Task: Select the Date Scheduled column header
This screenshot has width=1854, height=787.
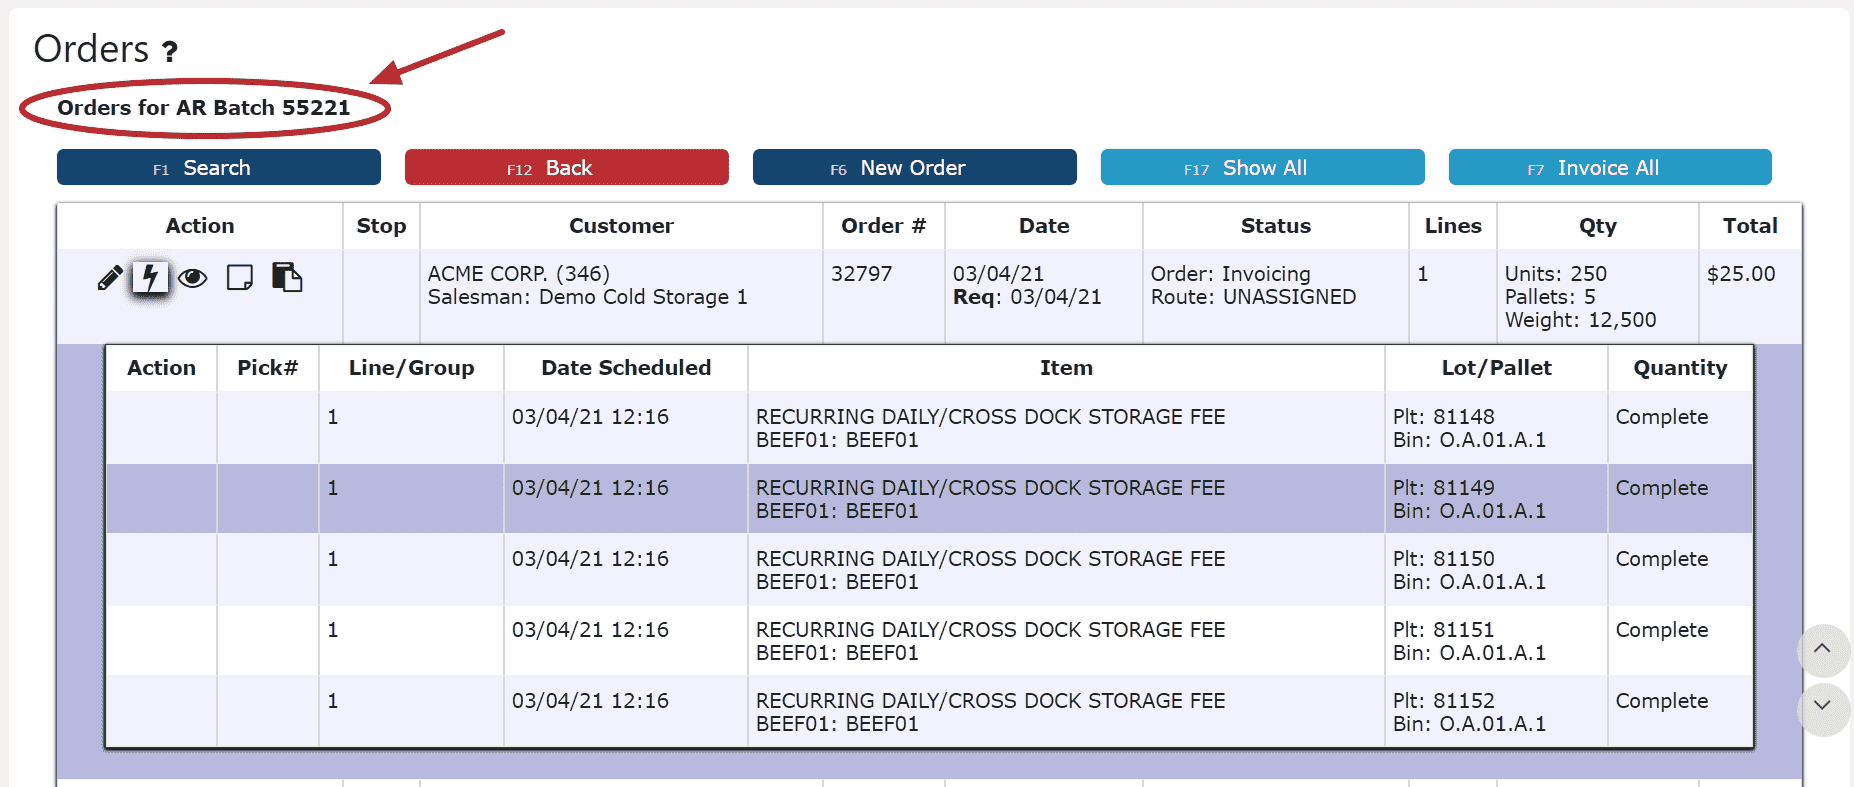Action: pyautogui.click(x=626, y=368)
